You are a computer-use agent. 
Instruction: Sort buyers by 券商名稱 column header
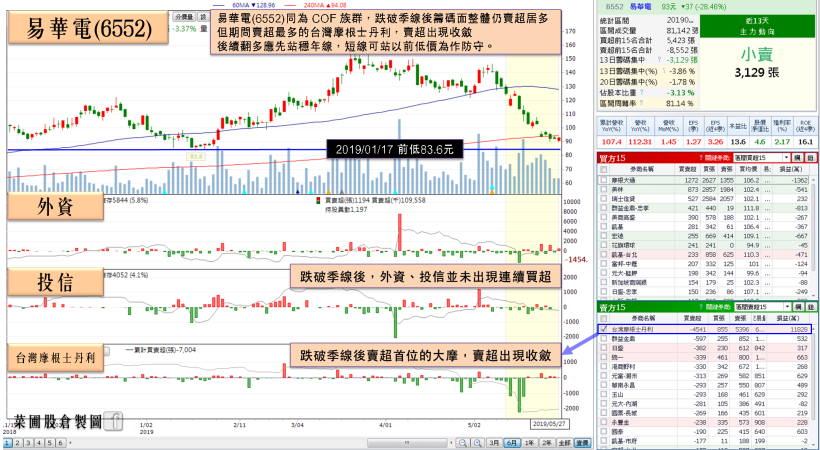tap(642, 170)
